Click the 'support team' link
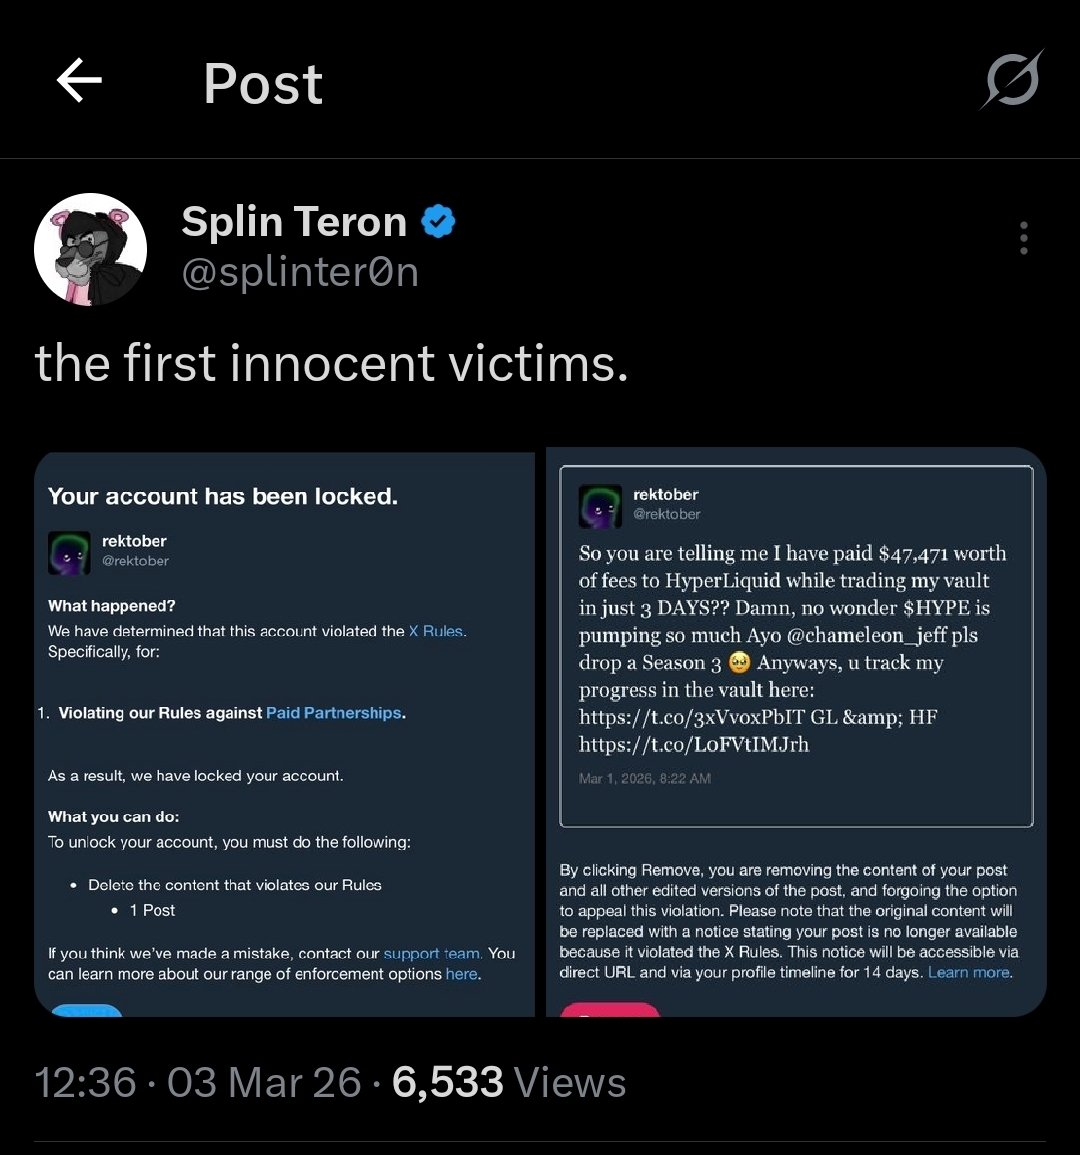Screen dimensions: 1080x1155 pos(432,953)
